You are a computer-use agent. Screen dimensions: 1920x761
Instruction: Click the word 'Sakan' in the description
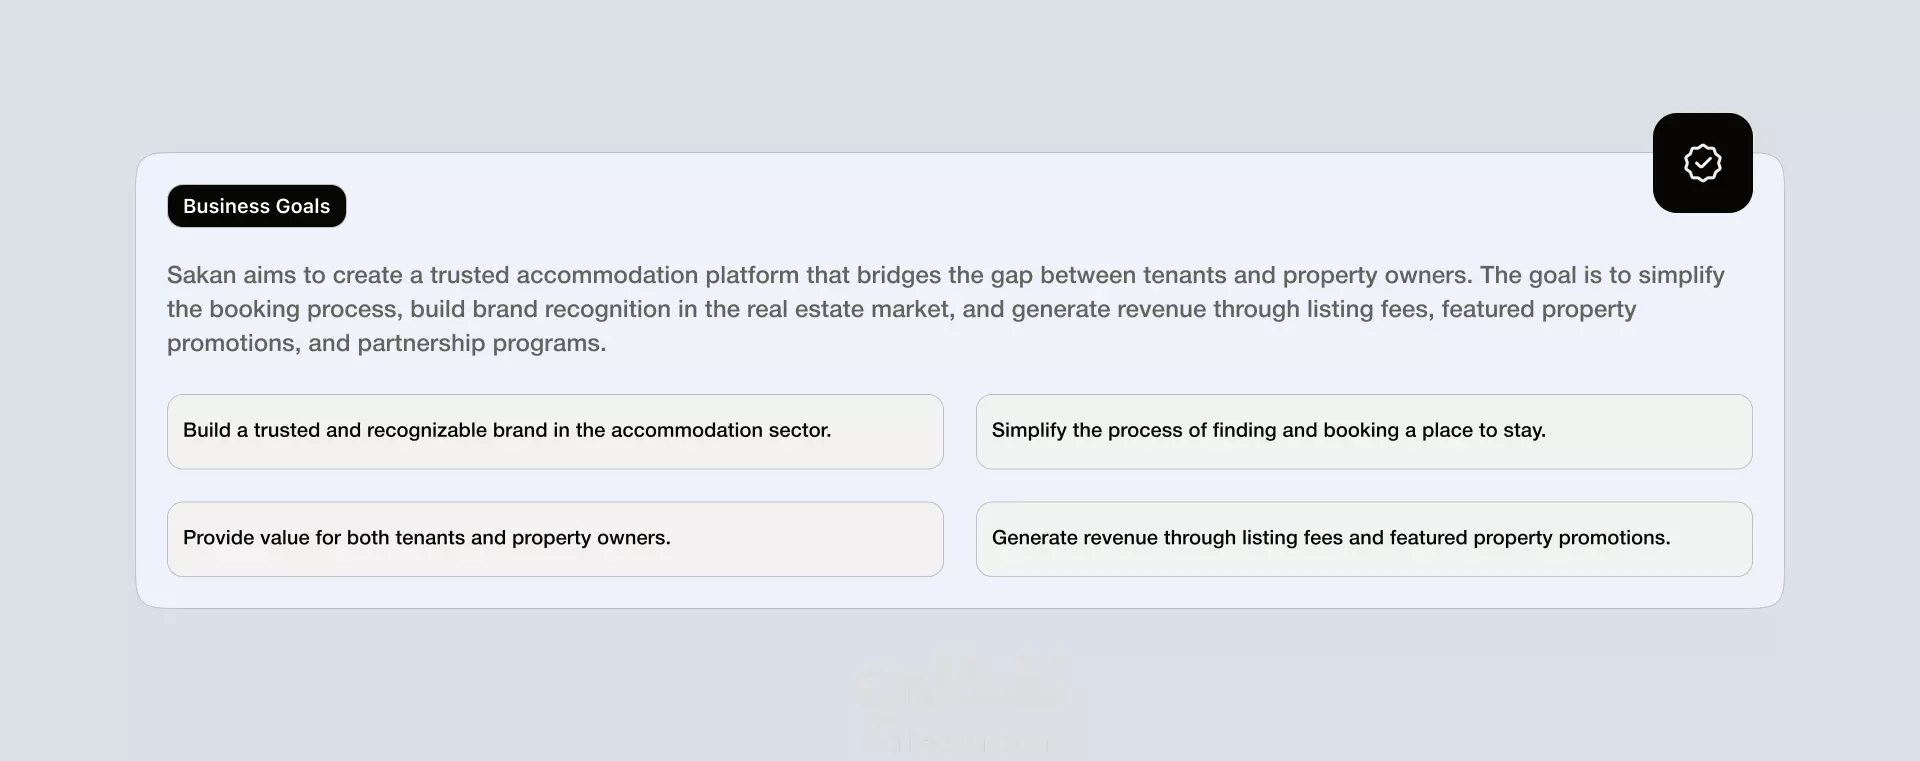202,275
